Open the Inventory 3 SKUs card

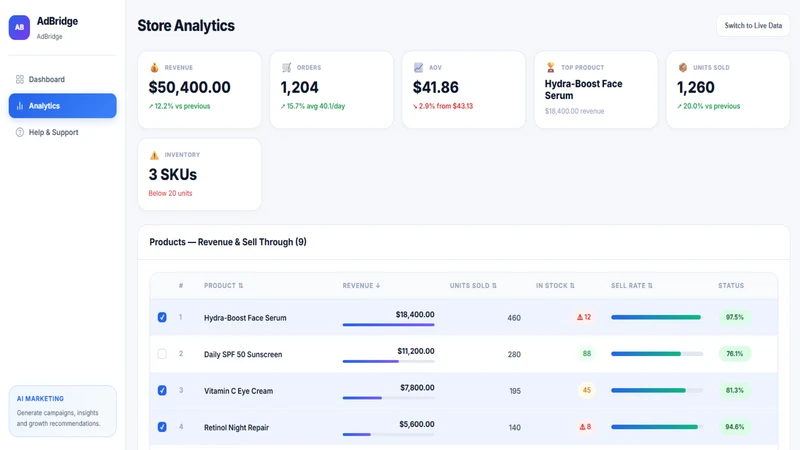[199, 174]
